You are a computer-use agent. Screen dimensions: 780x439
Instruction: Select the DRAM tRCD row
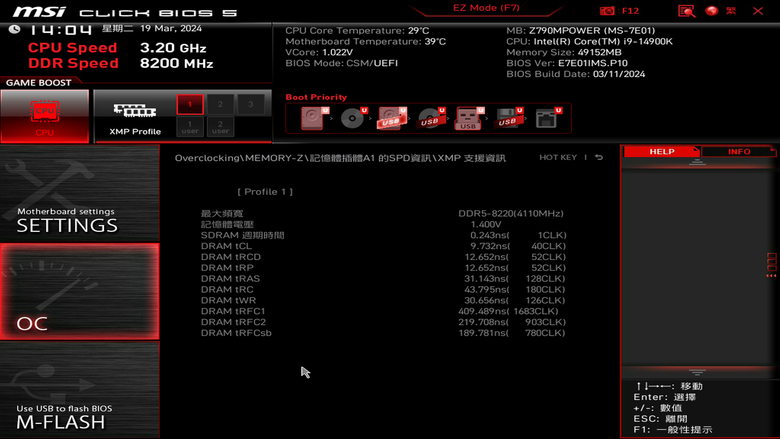coord(383,257)
